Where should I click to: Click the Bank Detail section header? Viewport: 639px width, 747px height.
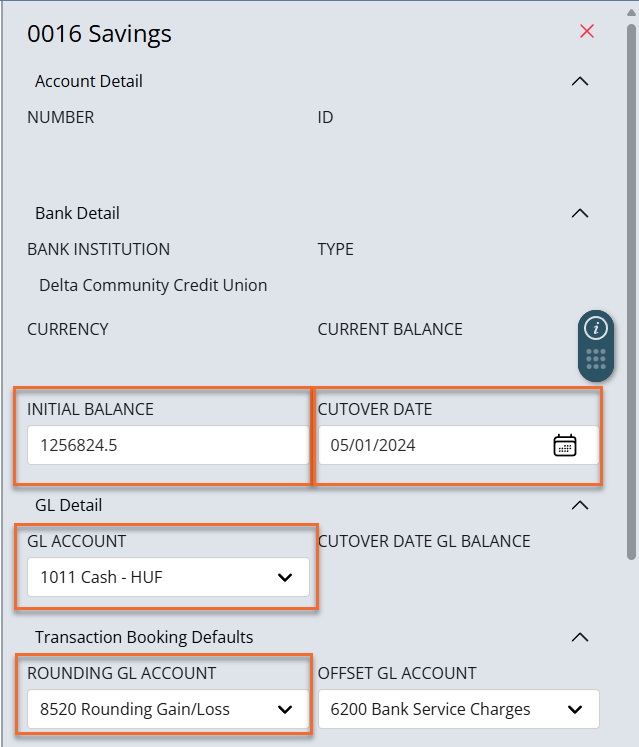click(x=77, y=213)
